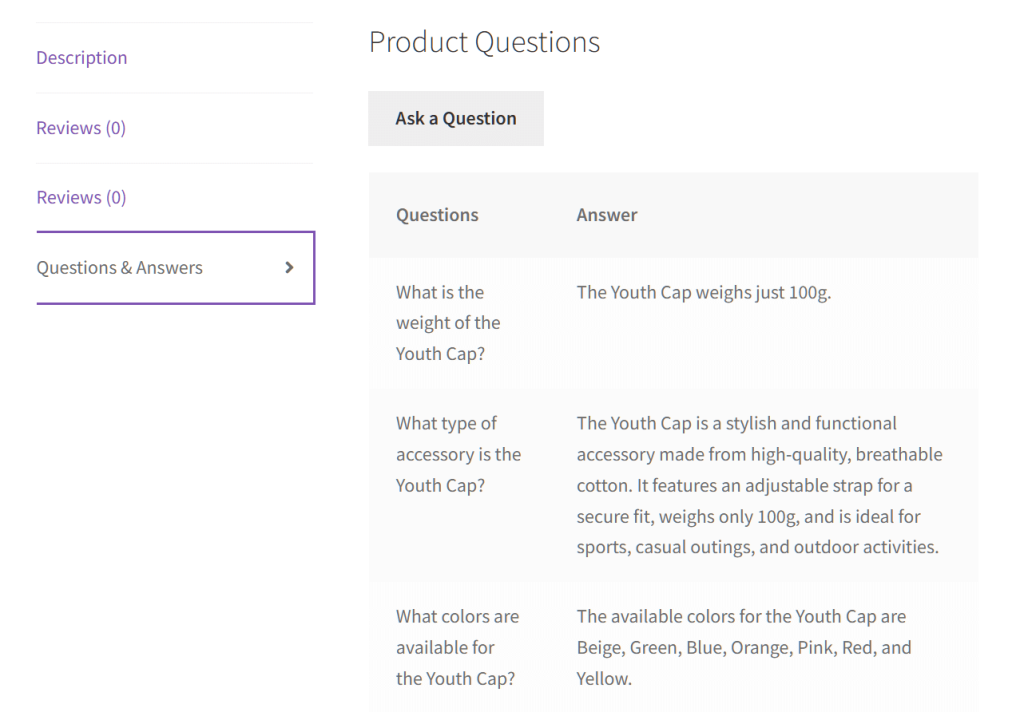
Task: Click the Product Questions heading
Action: coord(484,42)
